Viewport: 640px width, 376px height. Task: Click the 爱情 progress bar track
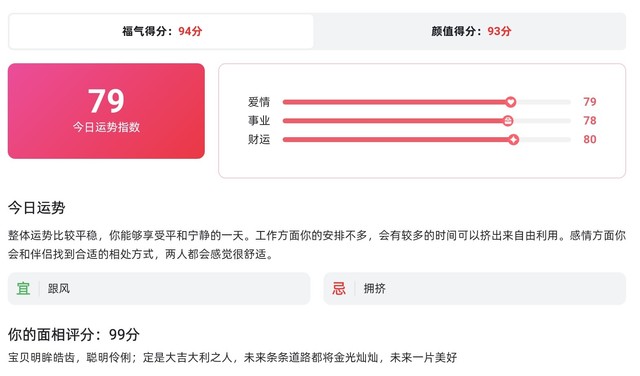pyautogui.click(x=427, y=102)
